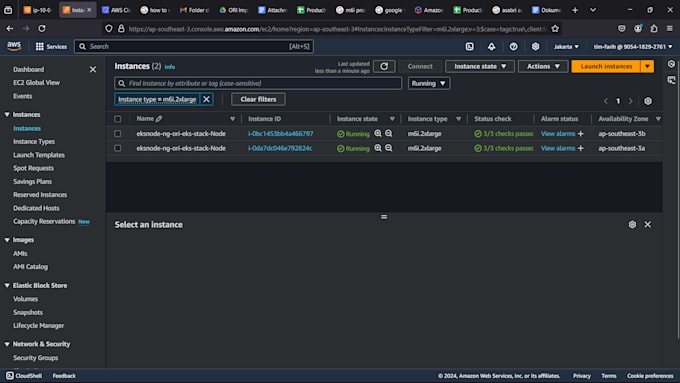Open a new browser tab
The width and height of the screenshot is (680, 383).
pos(575,10)
